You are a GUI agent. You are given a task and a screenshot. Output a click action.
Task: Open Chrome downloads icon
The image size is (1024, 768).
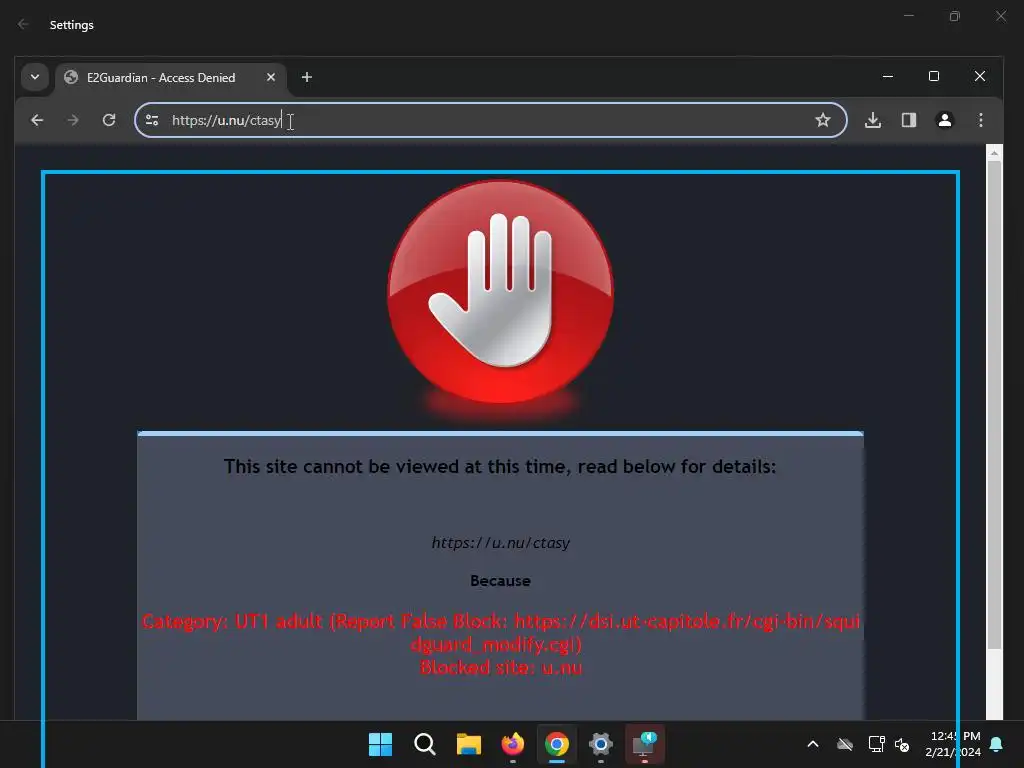873,120
